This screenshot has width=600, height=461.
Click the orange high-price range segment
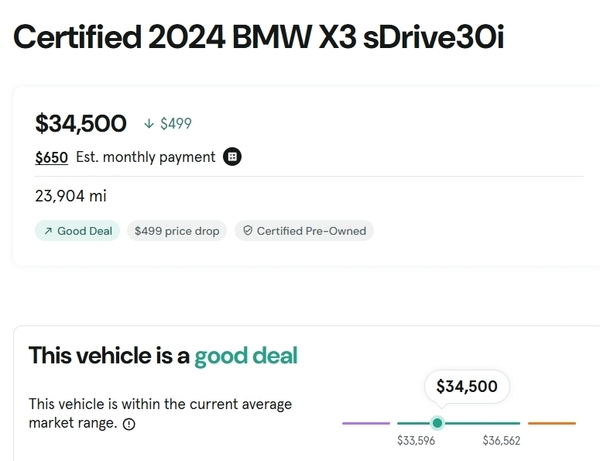[552, 423]
